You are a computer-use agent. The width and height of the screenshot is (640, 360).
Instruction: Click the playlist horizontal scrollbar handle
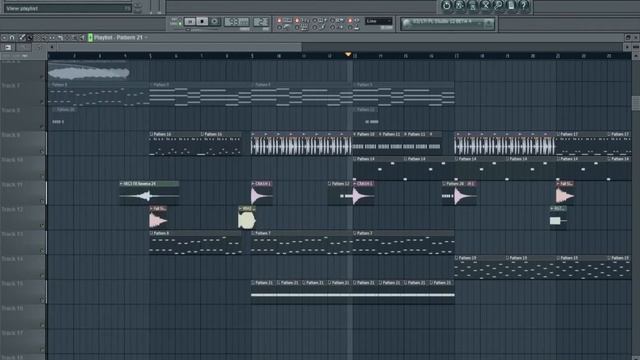tap(180, 47)
